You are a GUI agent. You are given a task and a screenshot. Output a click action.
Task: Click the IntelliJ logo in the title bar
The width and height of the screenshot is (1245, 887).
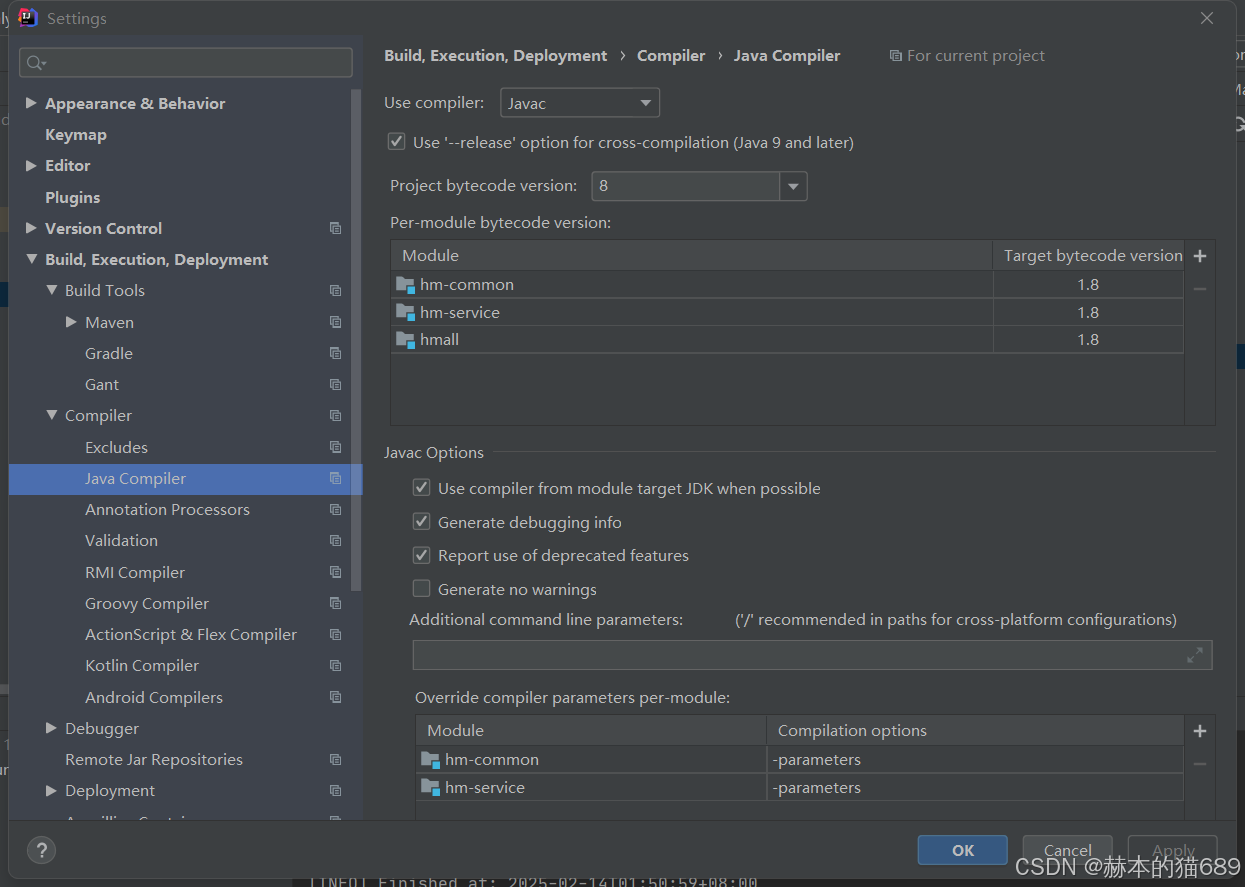[x=28, y=18]
